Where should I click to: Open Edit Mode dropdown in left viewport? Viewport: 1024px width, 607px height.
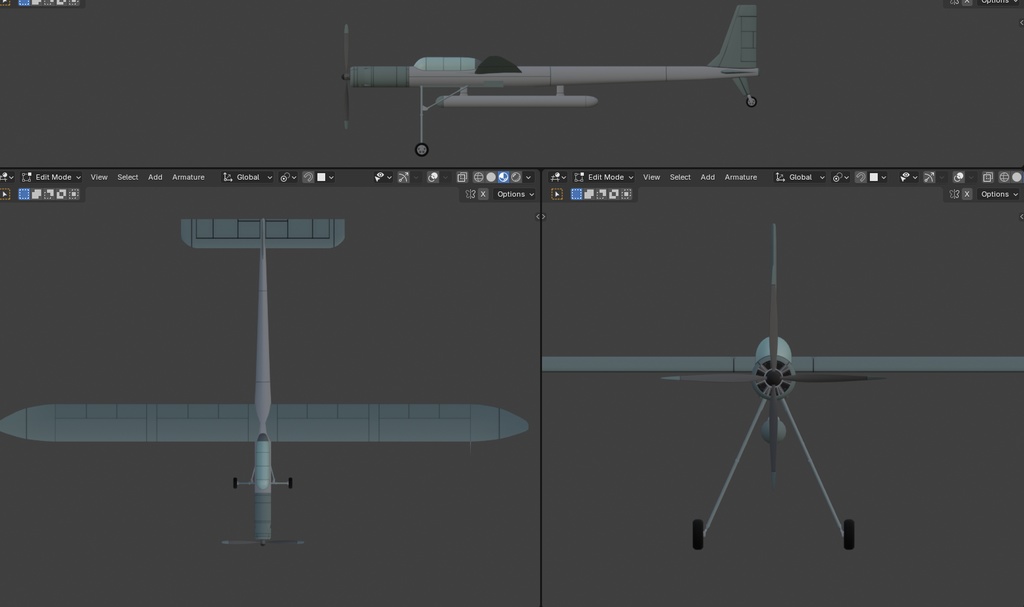pos(52,177)
